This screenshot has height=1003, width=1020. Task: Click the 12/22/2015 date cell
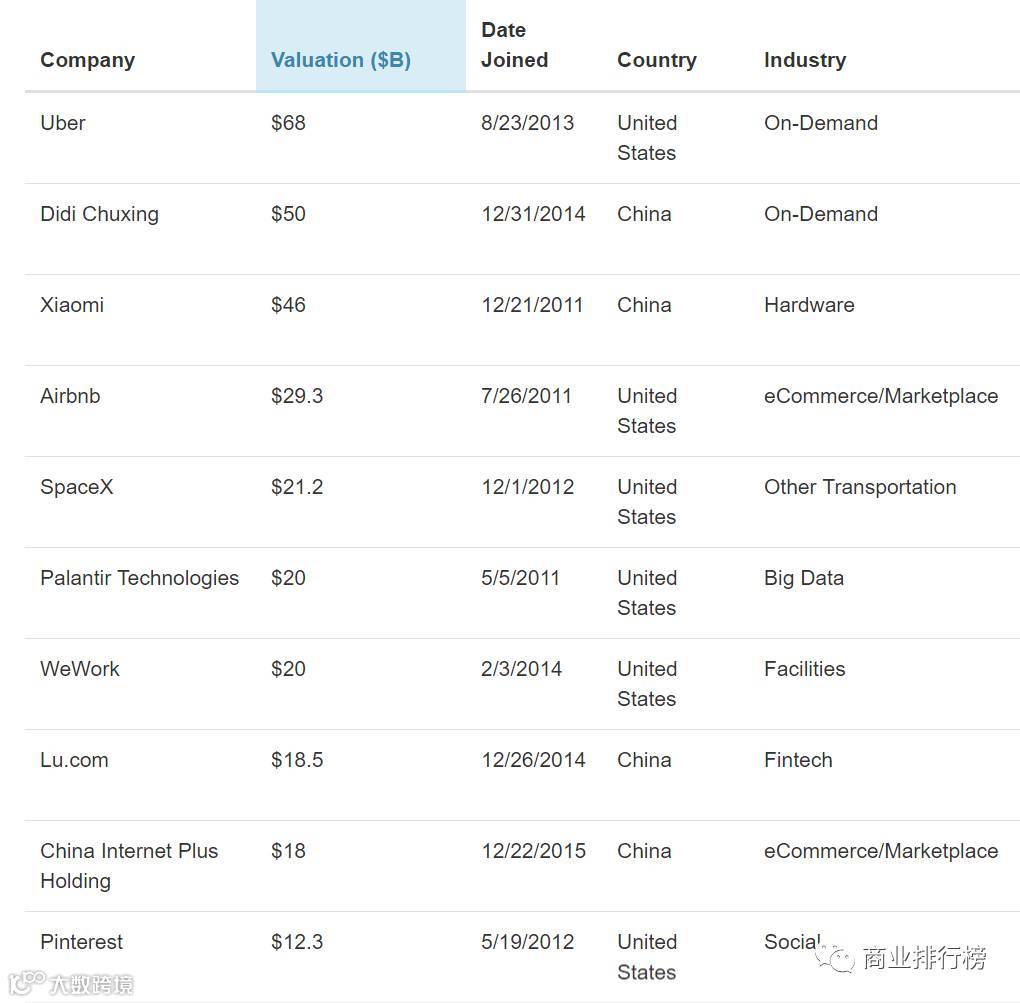pyautogui.click(x=533, y=851)
